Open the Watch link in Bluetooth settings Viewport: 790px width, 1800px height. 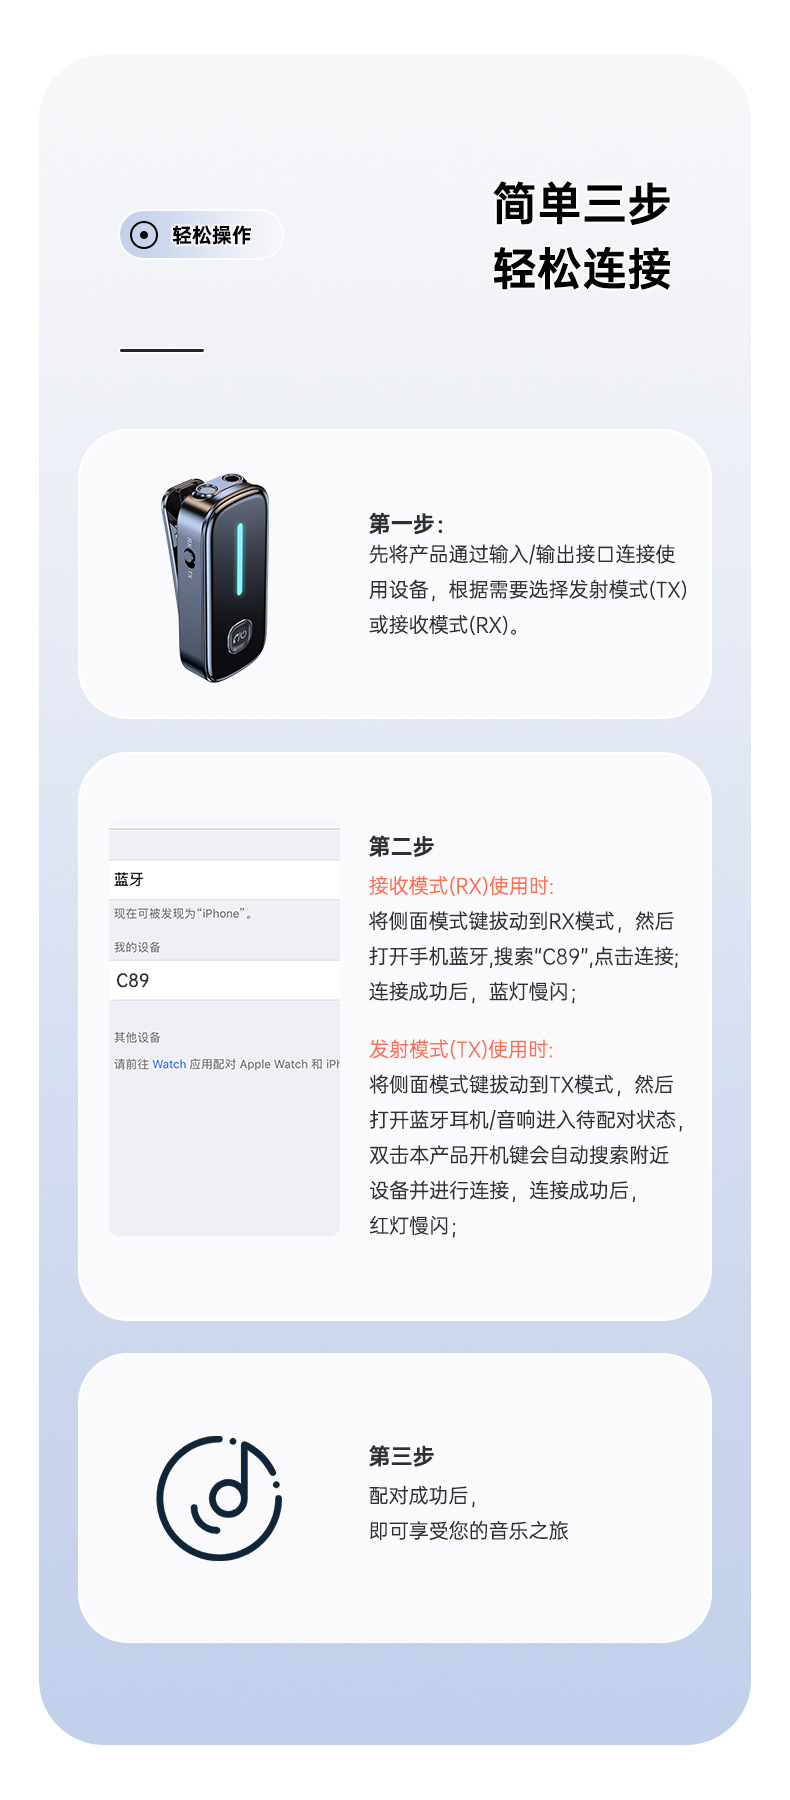169,1064
